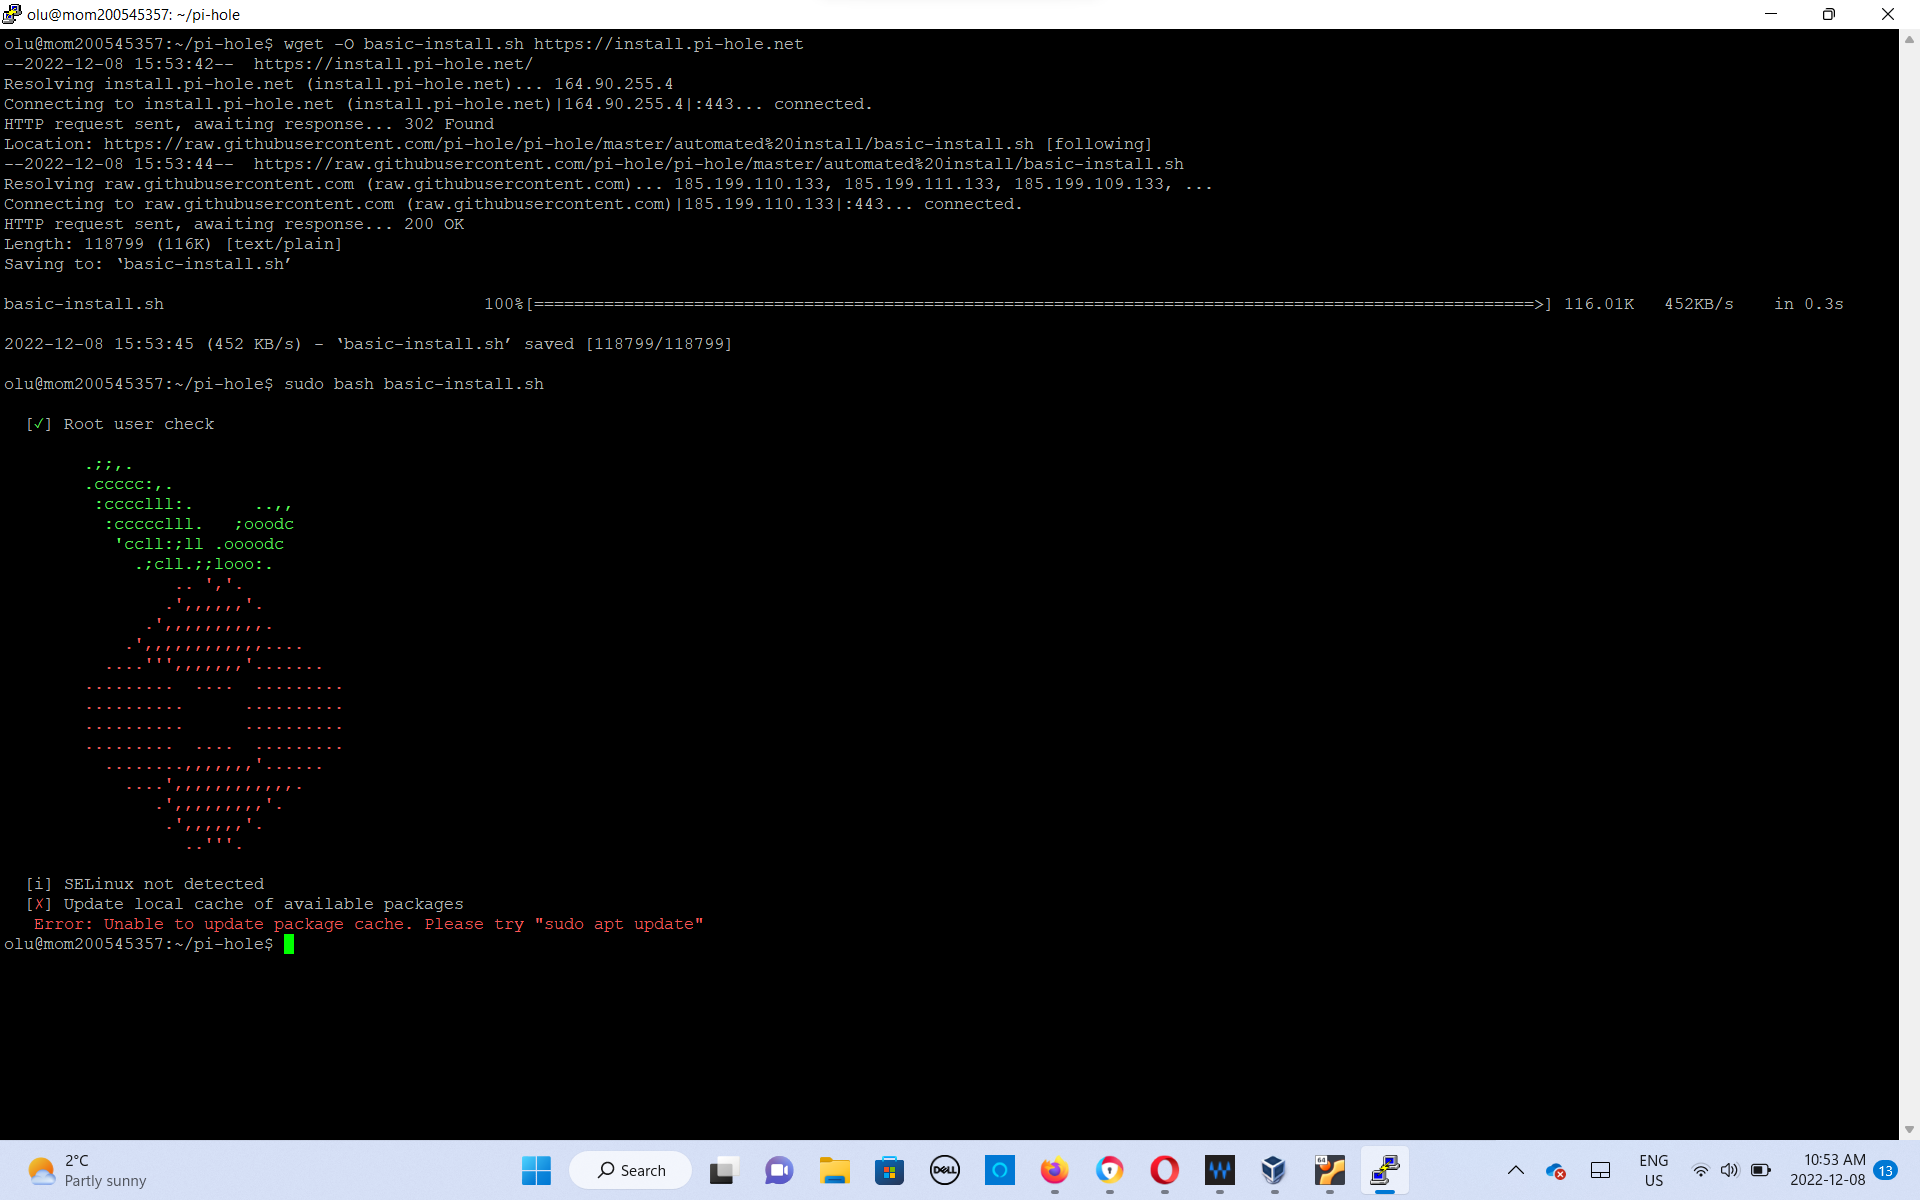Launch Oracle VirtualBox from the taskbar
This screenshot has height=1200, width=1920.
pyautogui.click(x=1273, y=1172)
